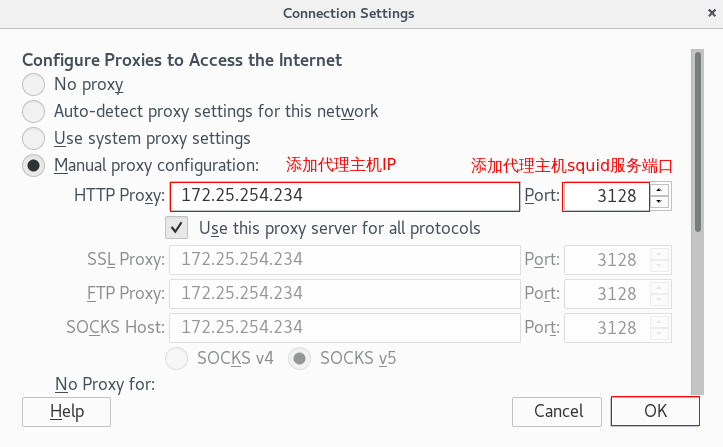723x447 pixels.
Task: Click the HTTP Proxy port number field
Action: point(606,196)
